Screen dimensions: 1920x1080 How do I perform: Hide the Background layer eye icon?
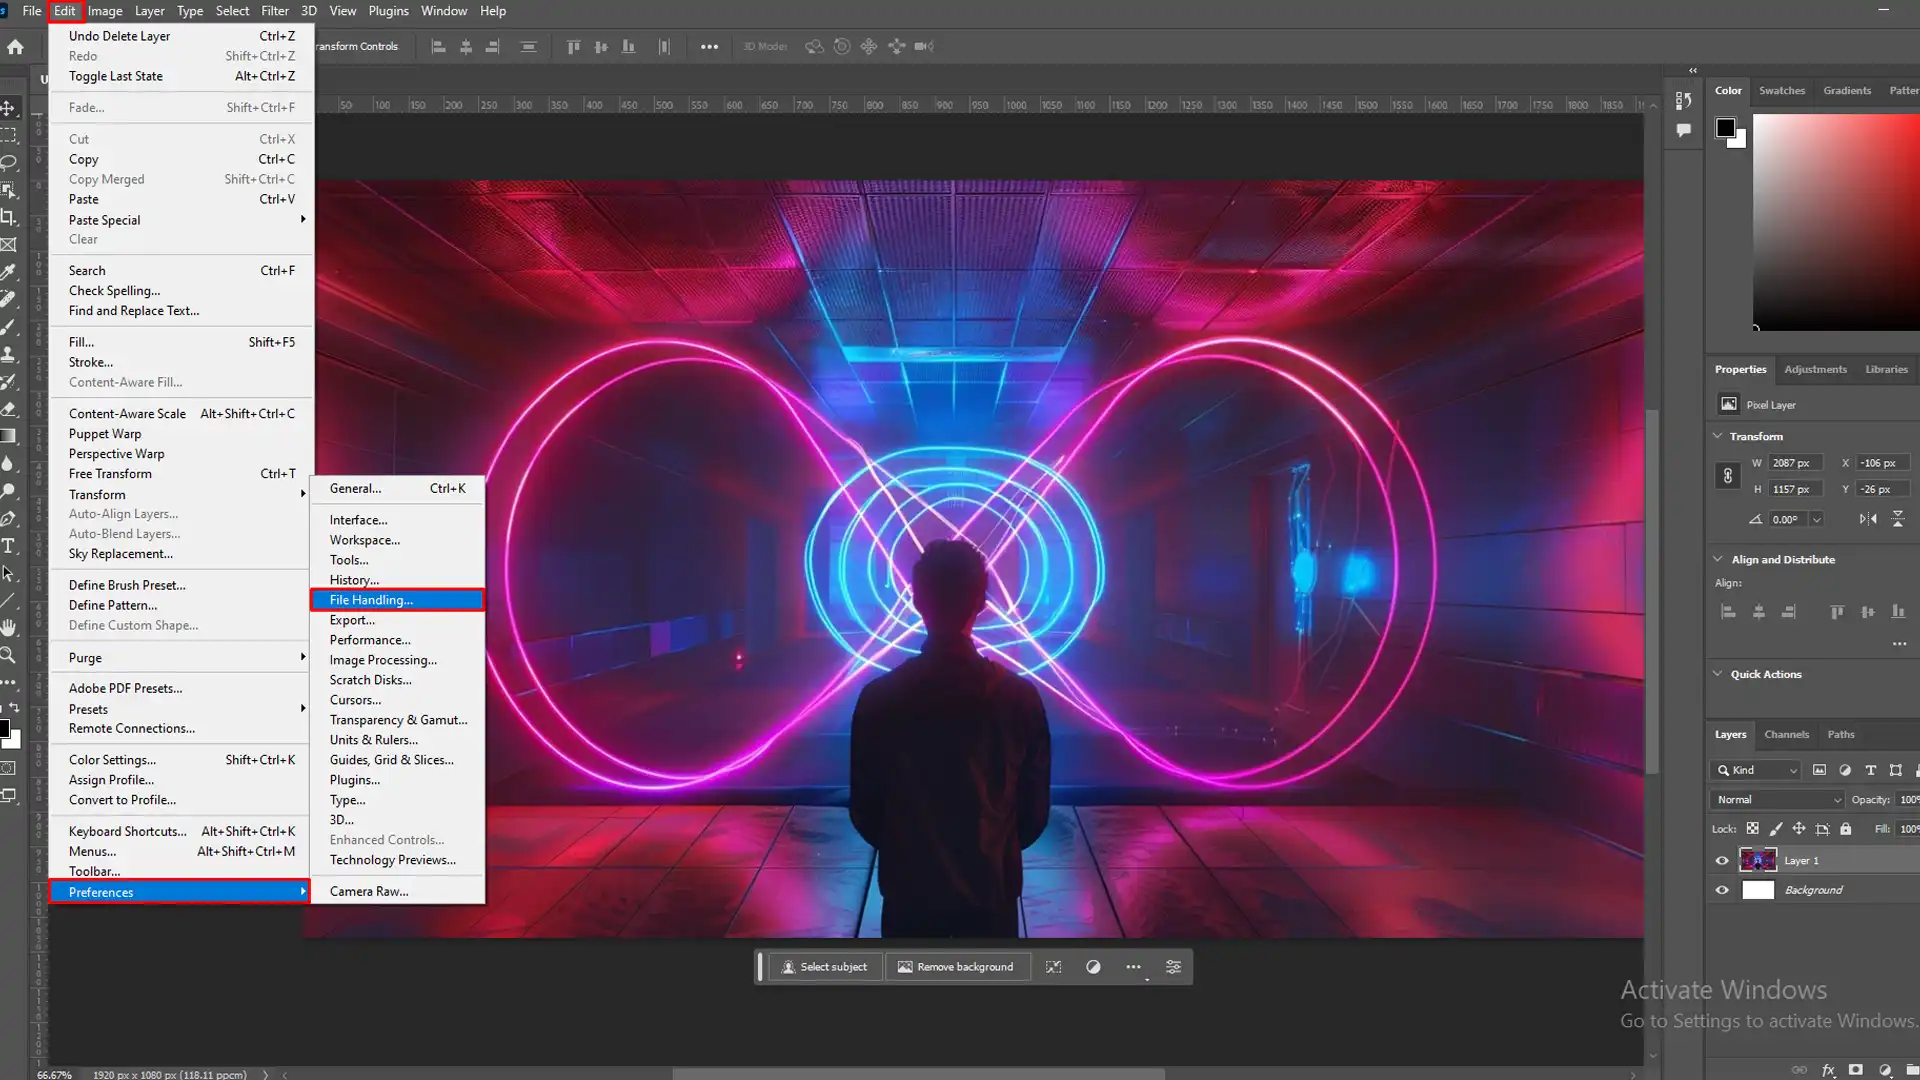tap(1722, 890)
